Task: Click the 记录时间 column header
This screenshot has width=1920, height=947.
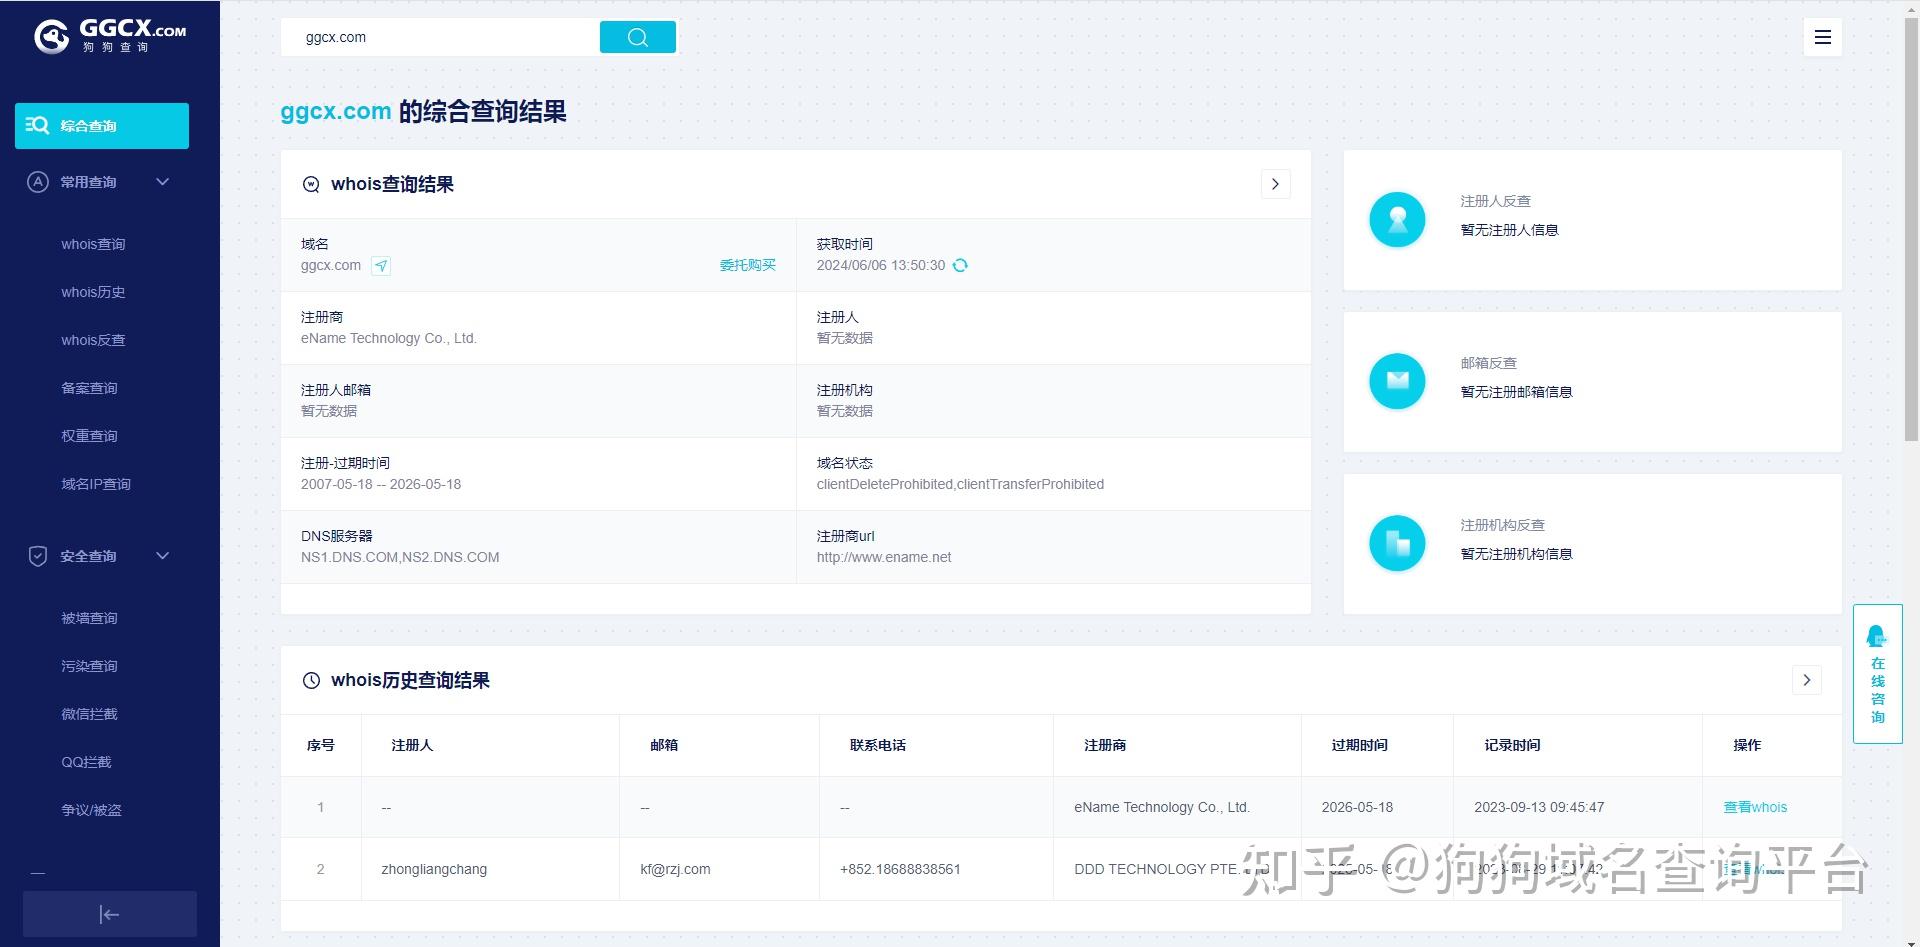Action: point(1512,745)
